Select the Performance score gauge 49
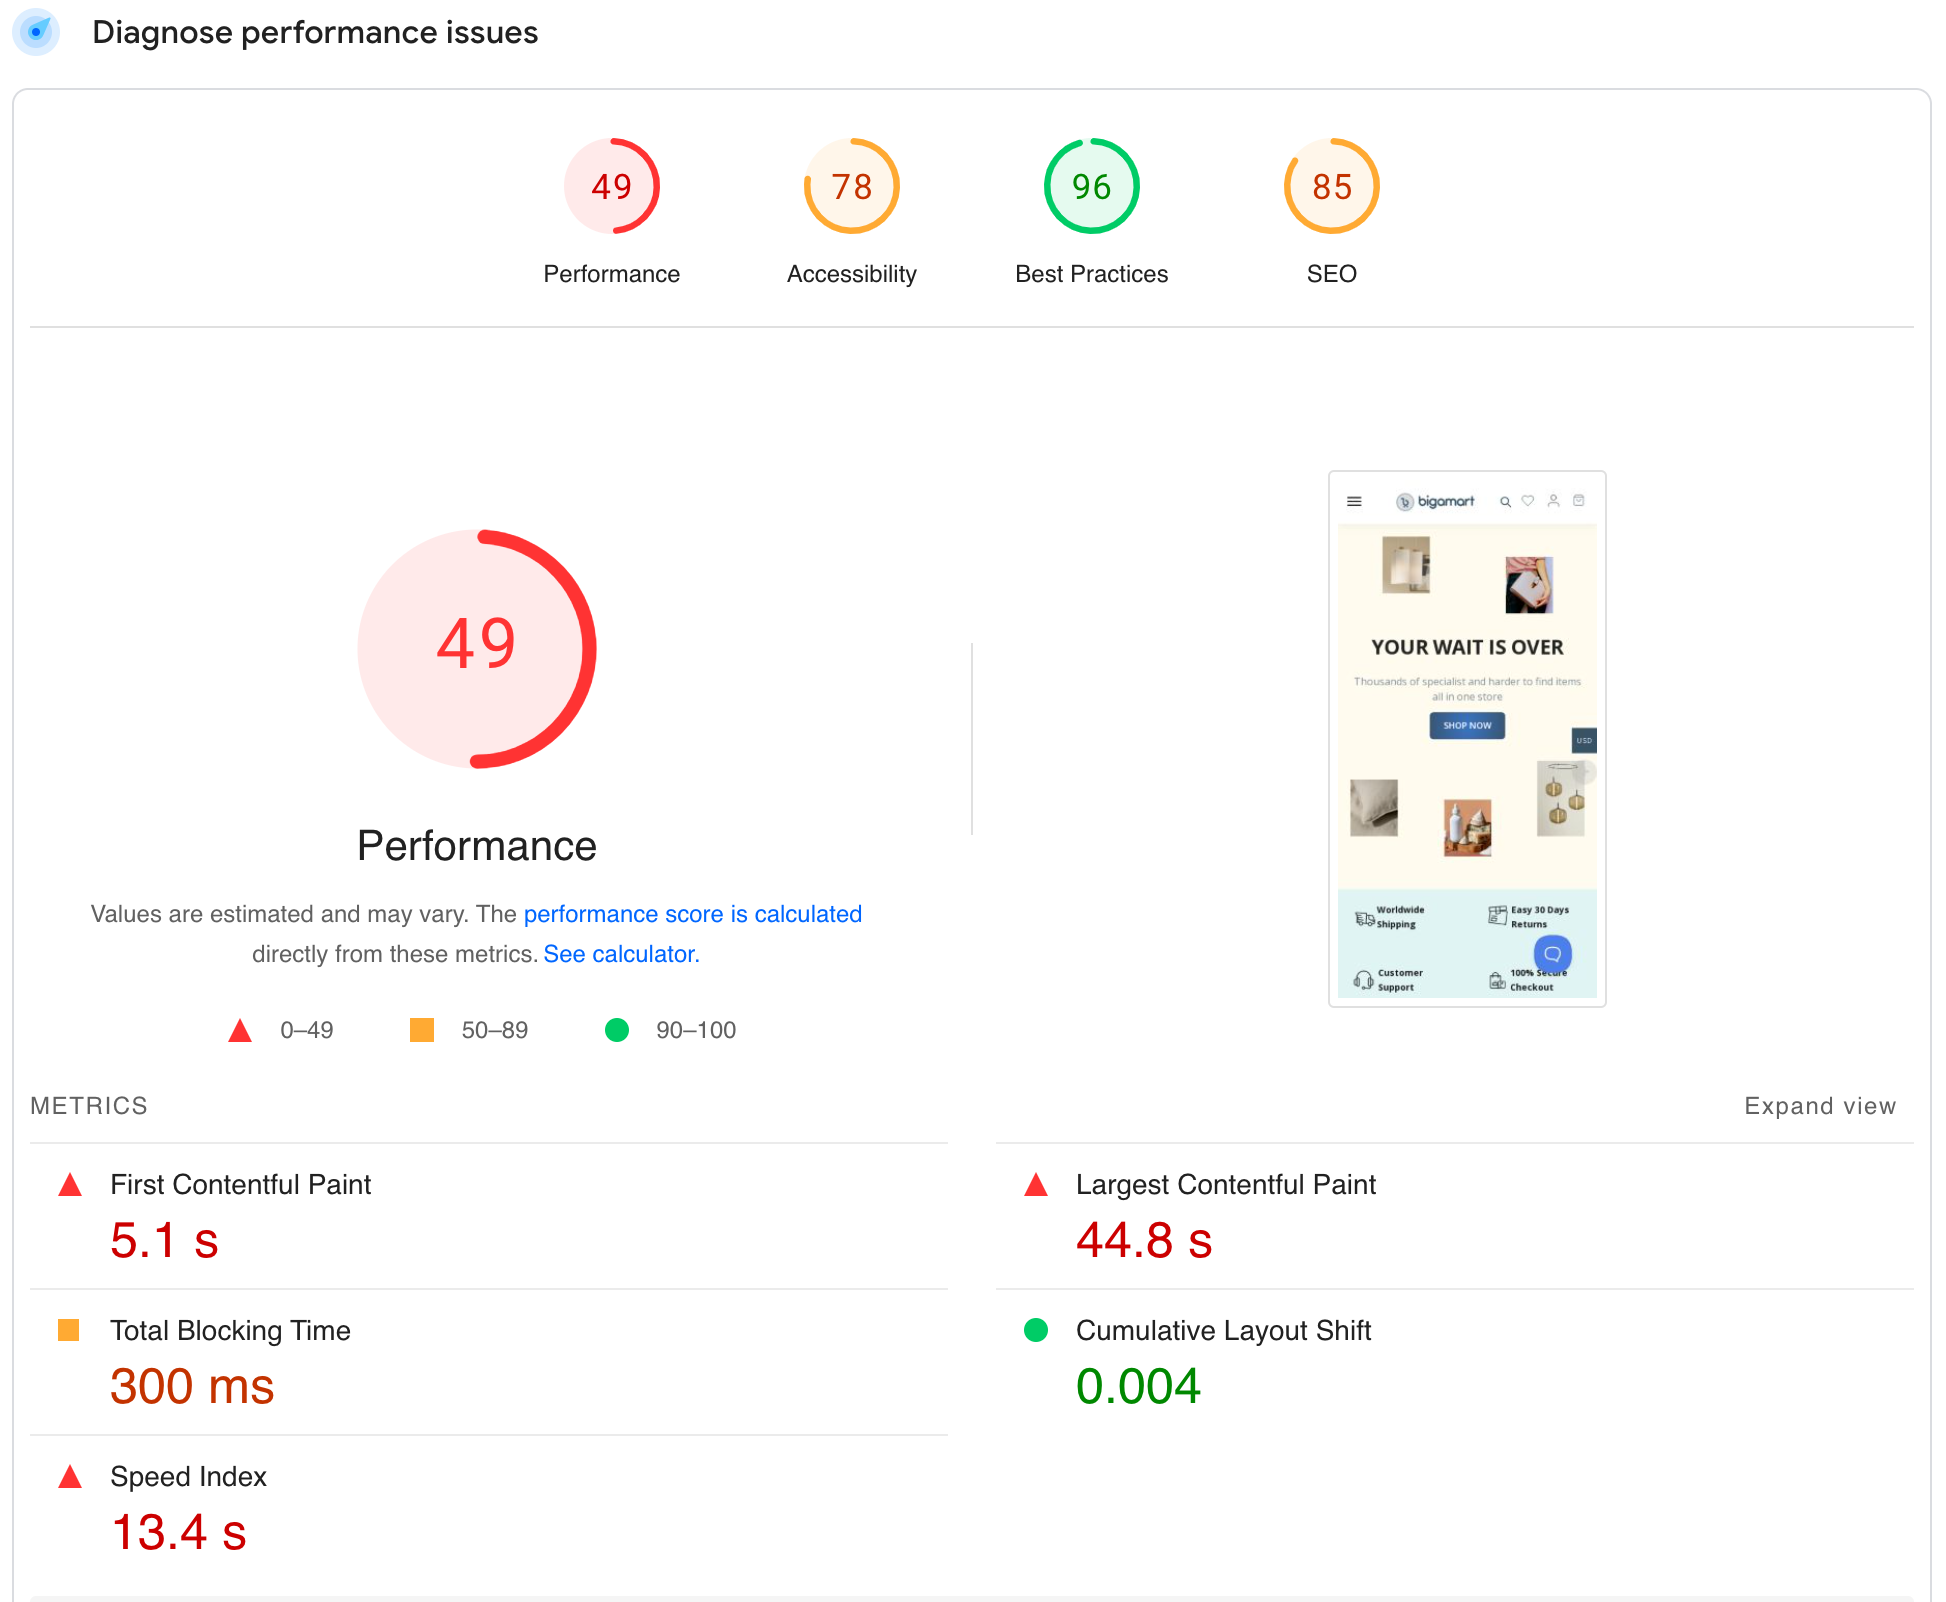 (x=611, y=186)
